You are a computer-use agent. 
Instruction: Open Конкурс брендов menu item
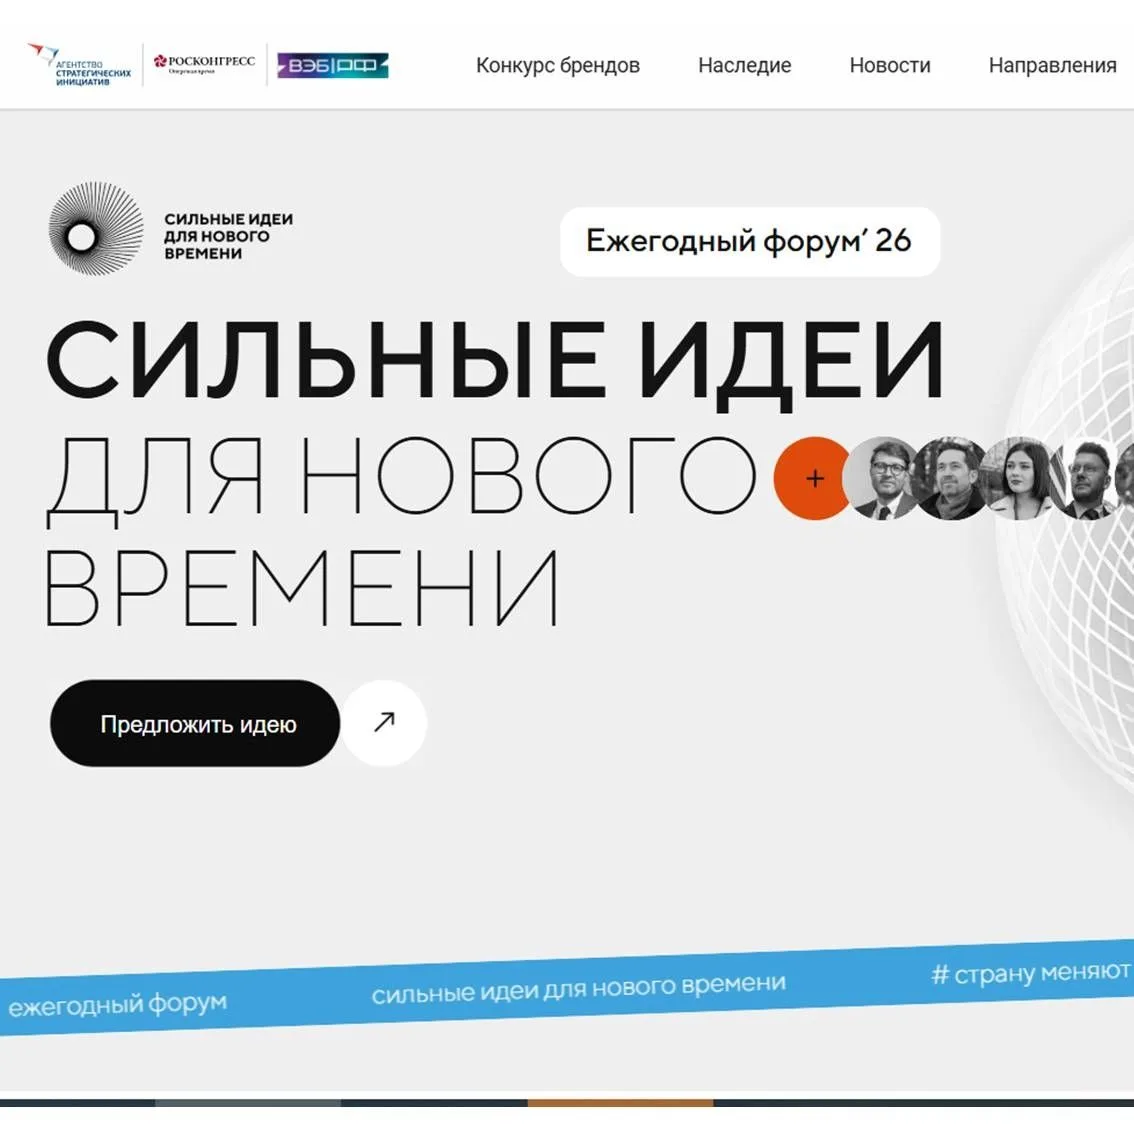[x=558, y=66]
